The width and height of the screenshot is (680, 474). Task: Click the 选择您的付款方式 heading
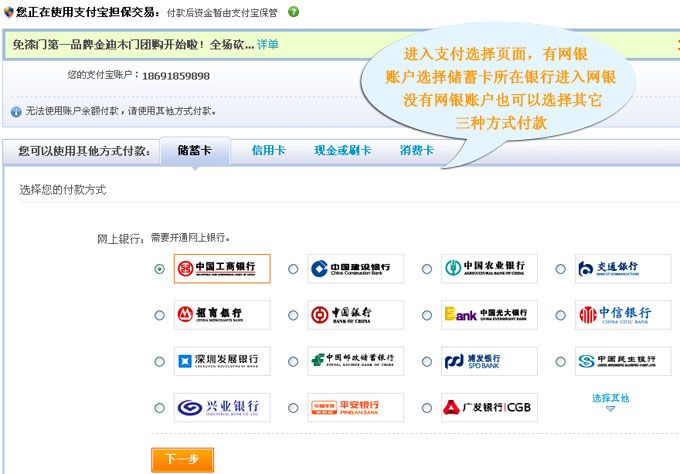(x=63, y=190)
